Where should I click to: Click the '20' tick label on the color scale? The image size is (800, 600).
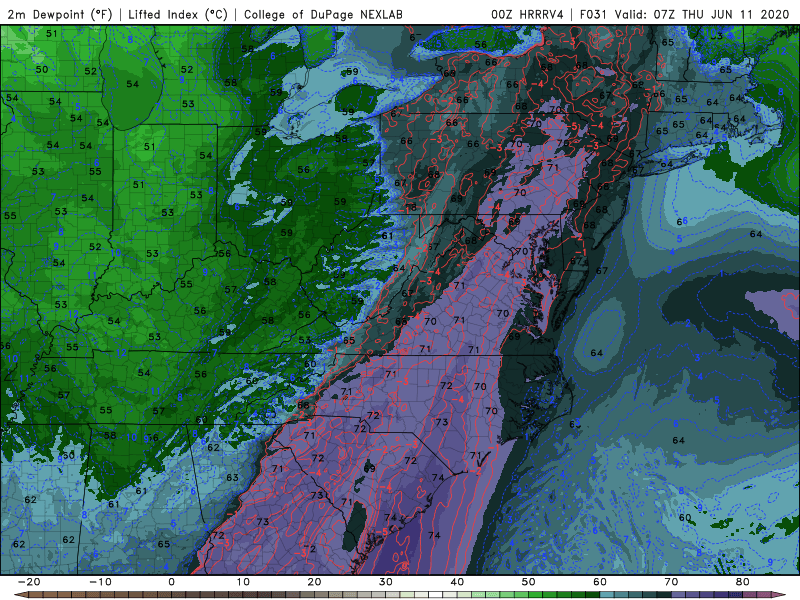tap(314, 582)
